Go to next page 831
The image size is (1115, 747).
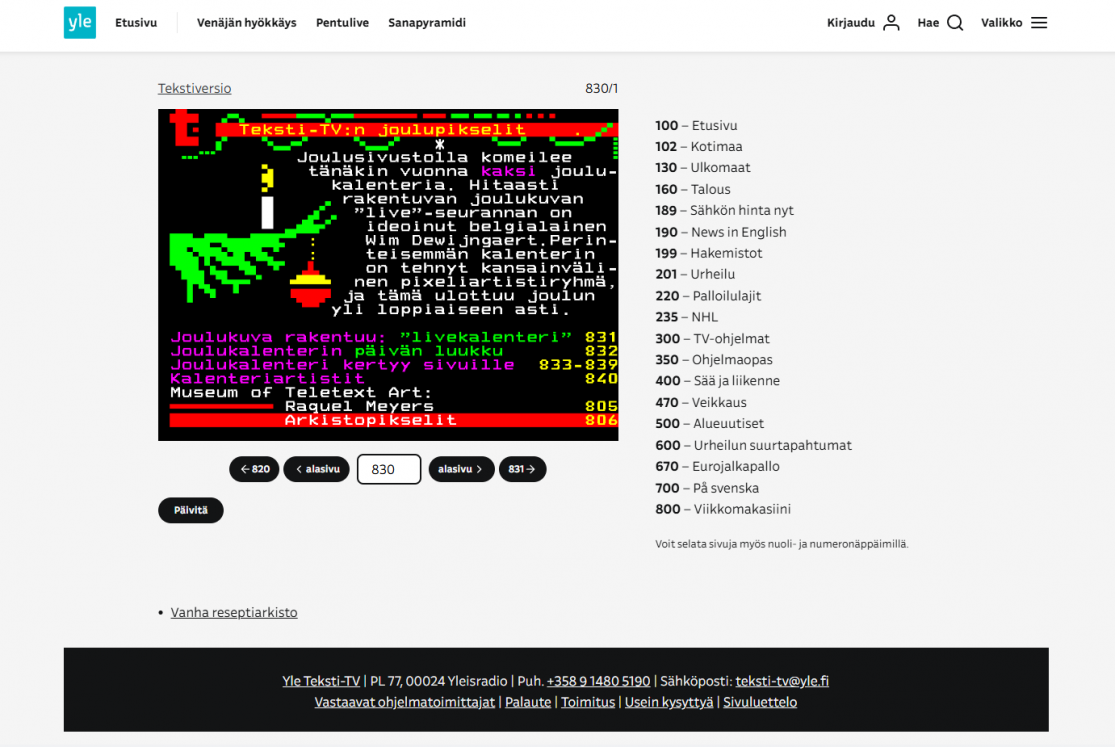522,469
